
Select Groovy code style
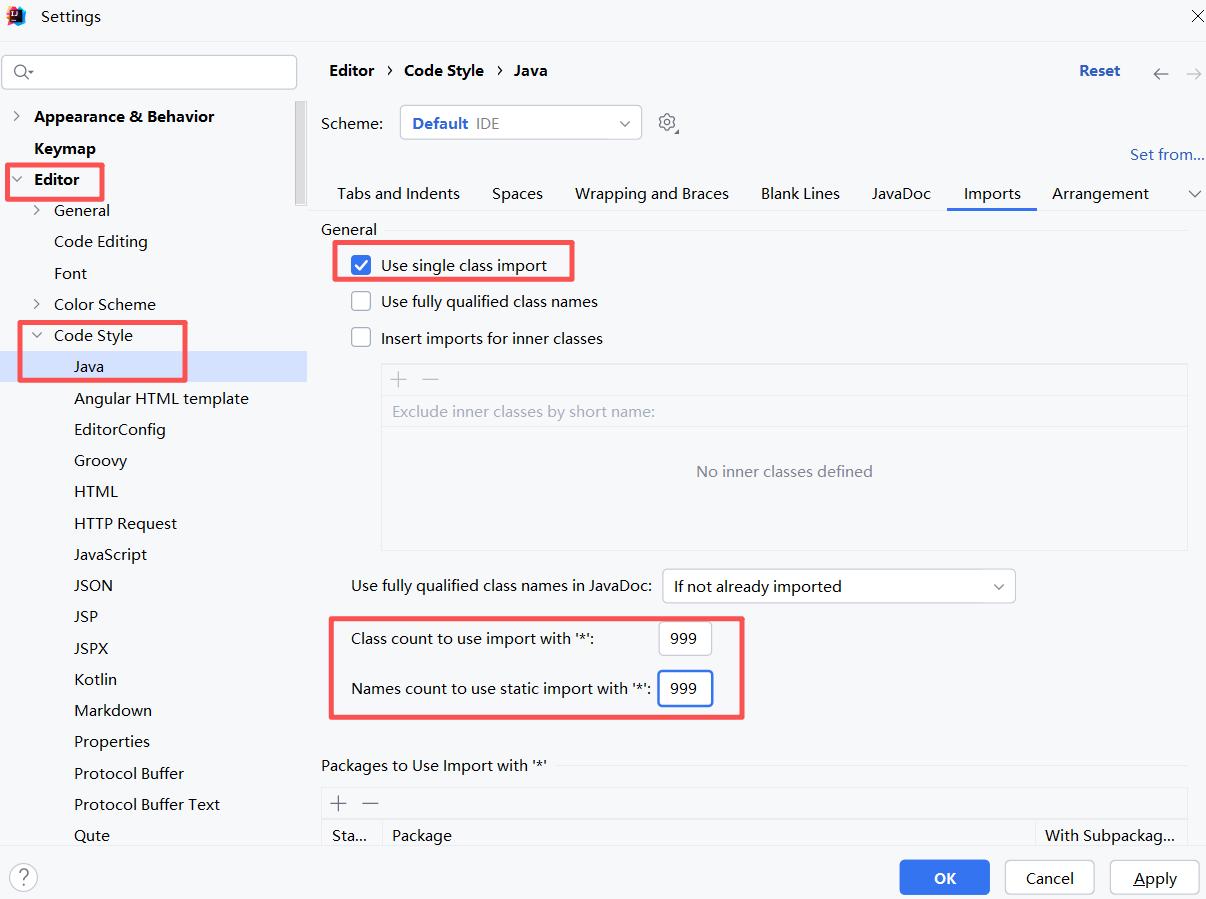tap(100, 460)
